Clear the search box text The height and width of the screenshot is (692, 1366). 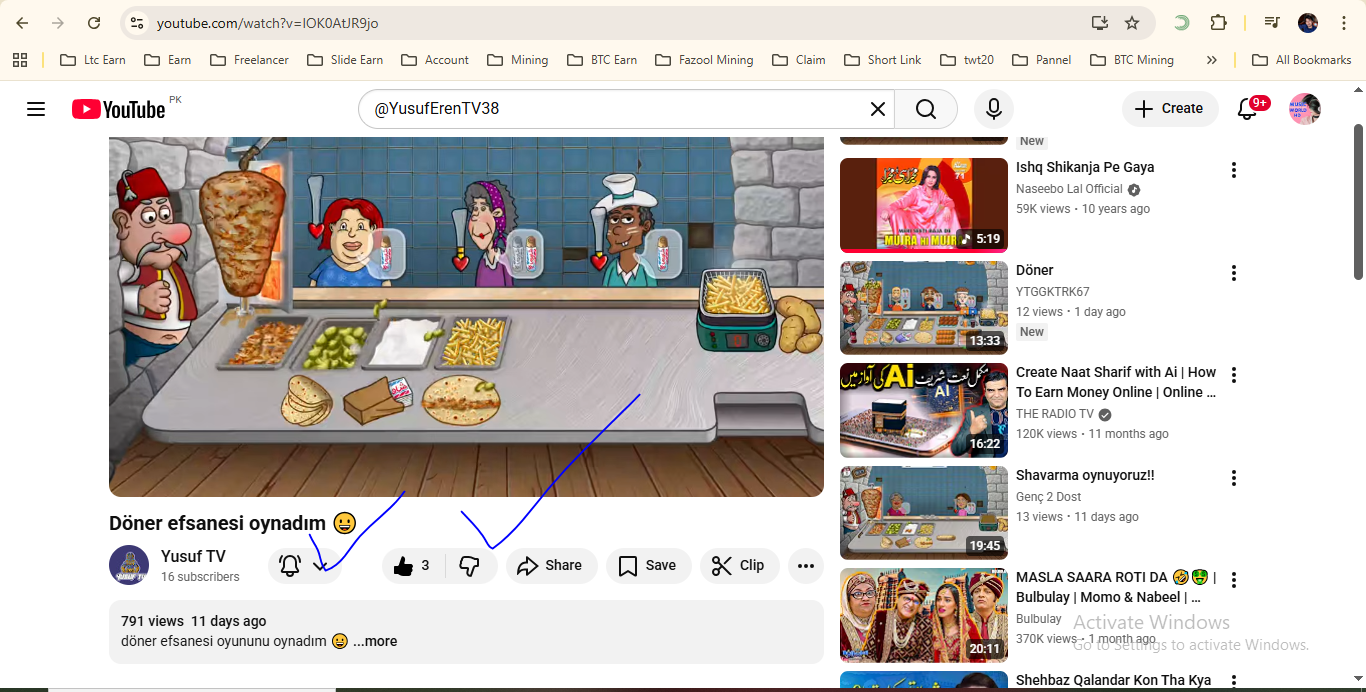(878, 109)
